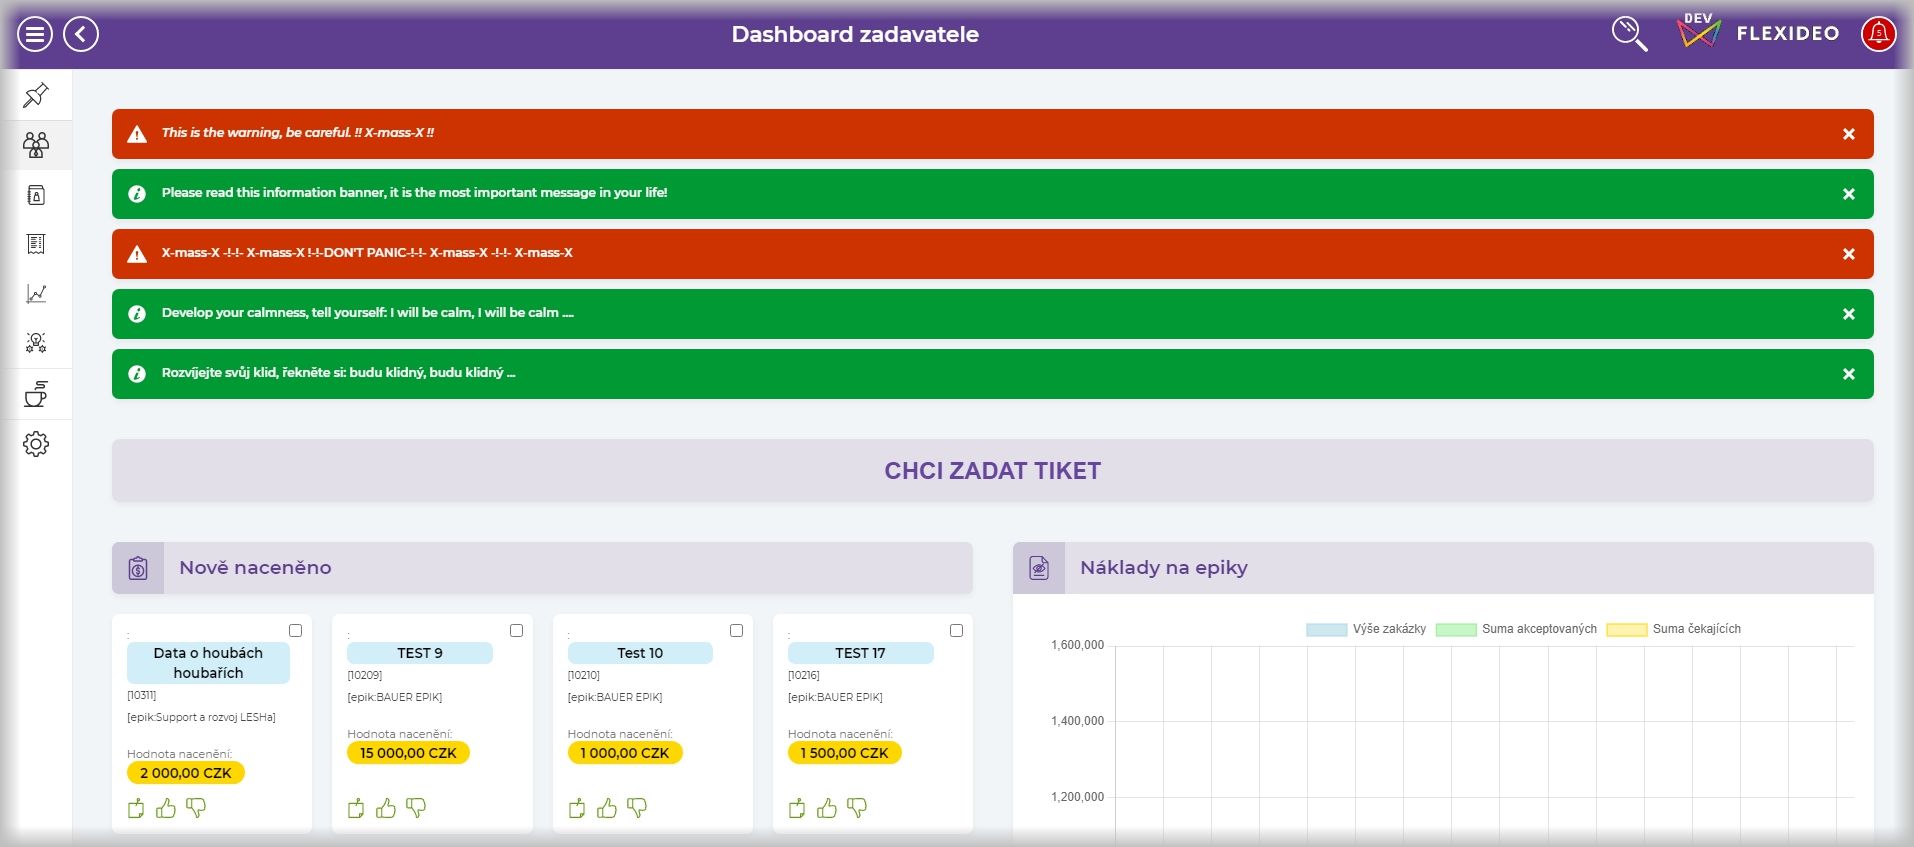Open the red notifications bell
This screenshot has height=847, width=1914.
(1878, 34)
